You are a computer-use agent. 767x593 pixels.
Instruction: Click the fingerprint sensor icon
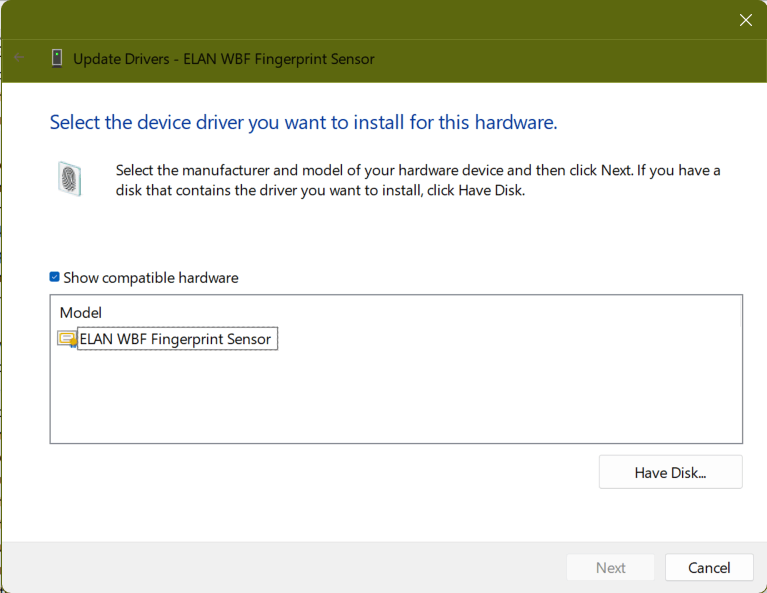click(69, 179)
